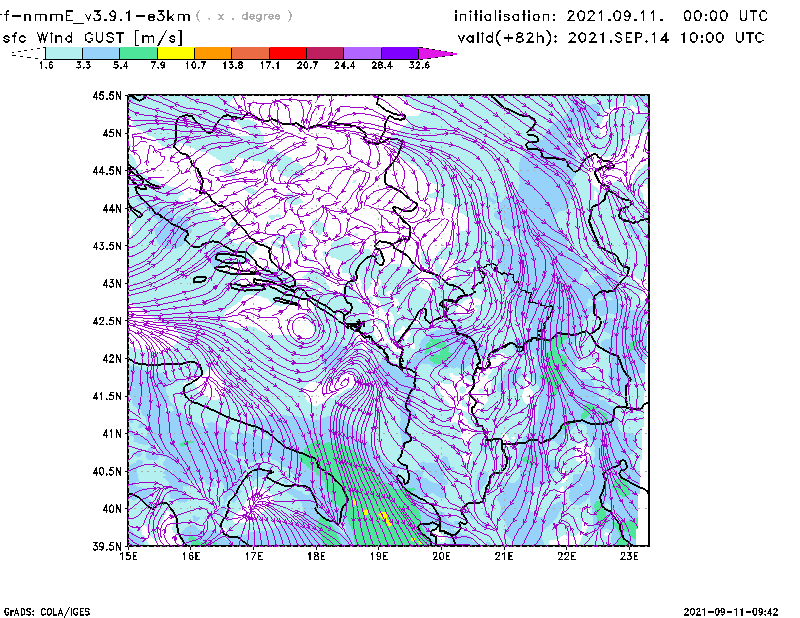Click the lavender 24.4–28.4 legend swatch
The height and width of the screenshot is (618, 800).
(x=362, y=53)
